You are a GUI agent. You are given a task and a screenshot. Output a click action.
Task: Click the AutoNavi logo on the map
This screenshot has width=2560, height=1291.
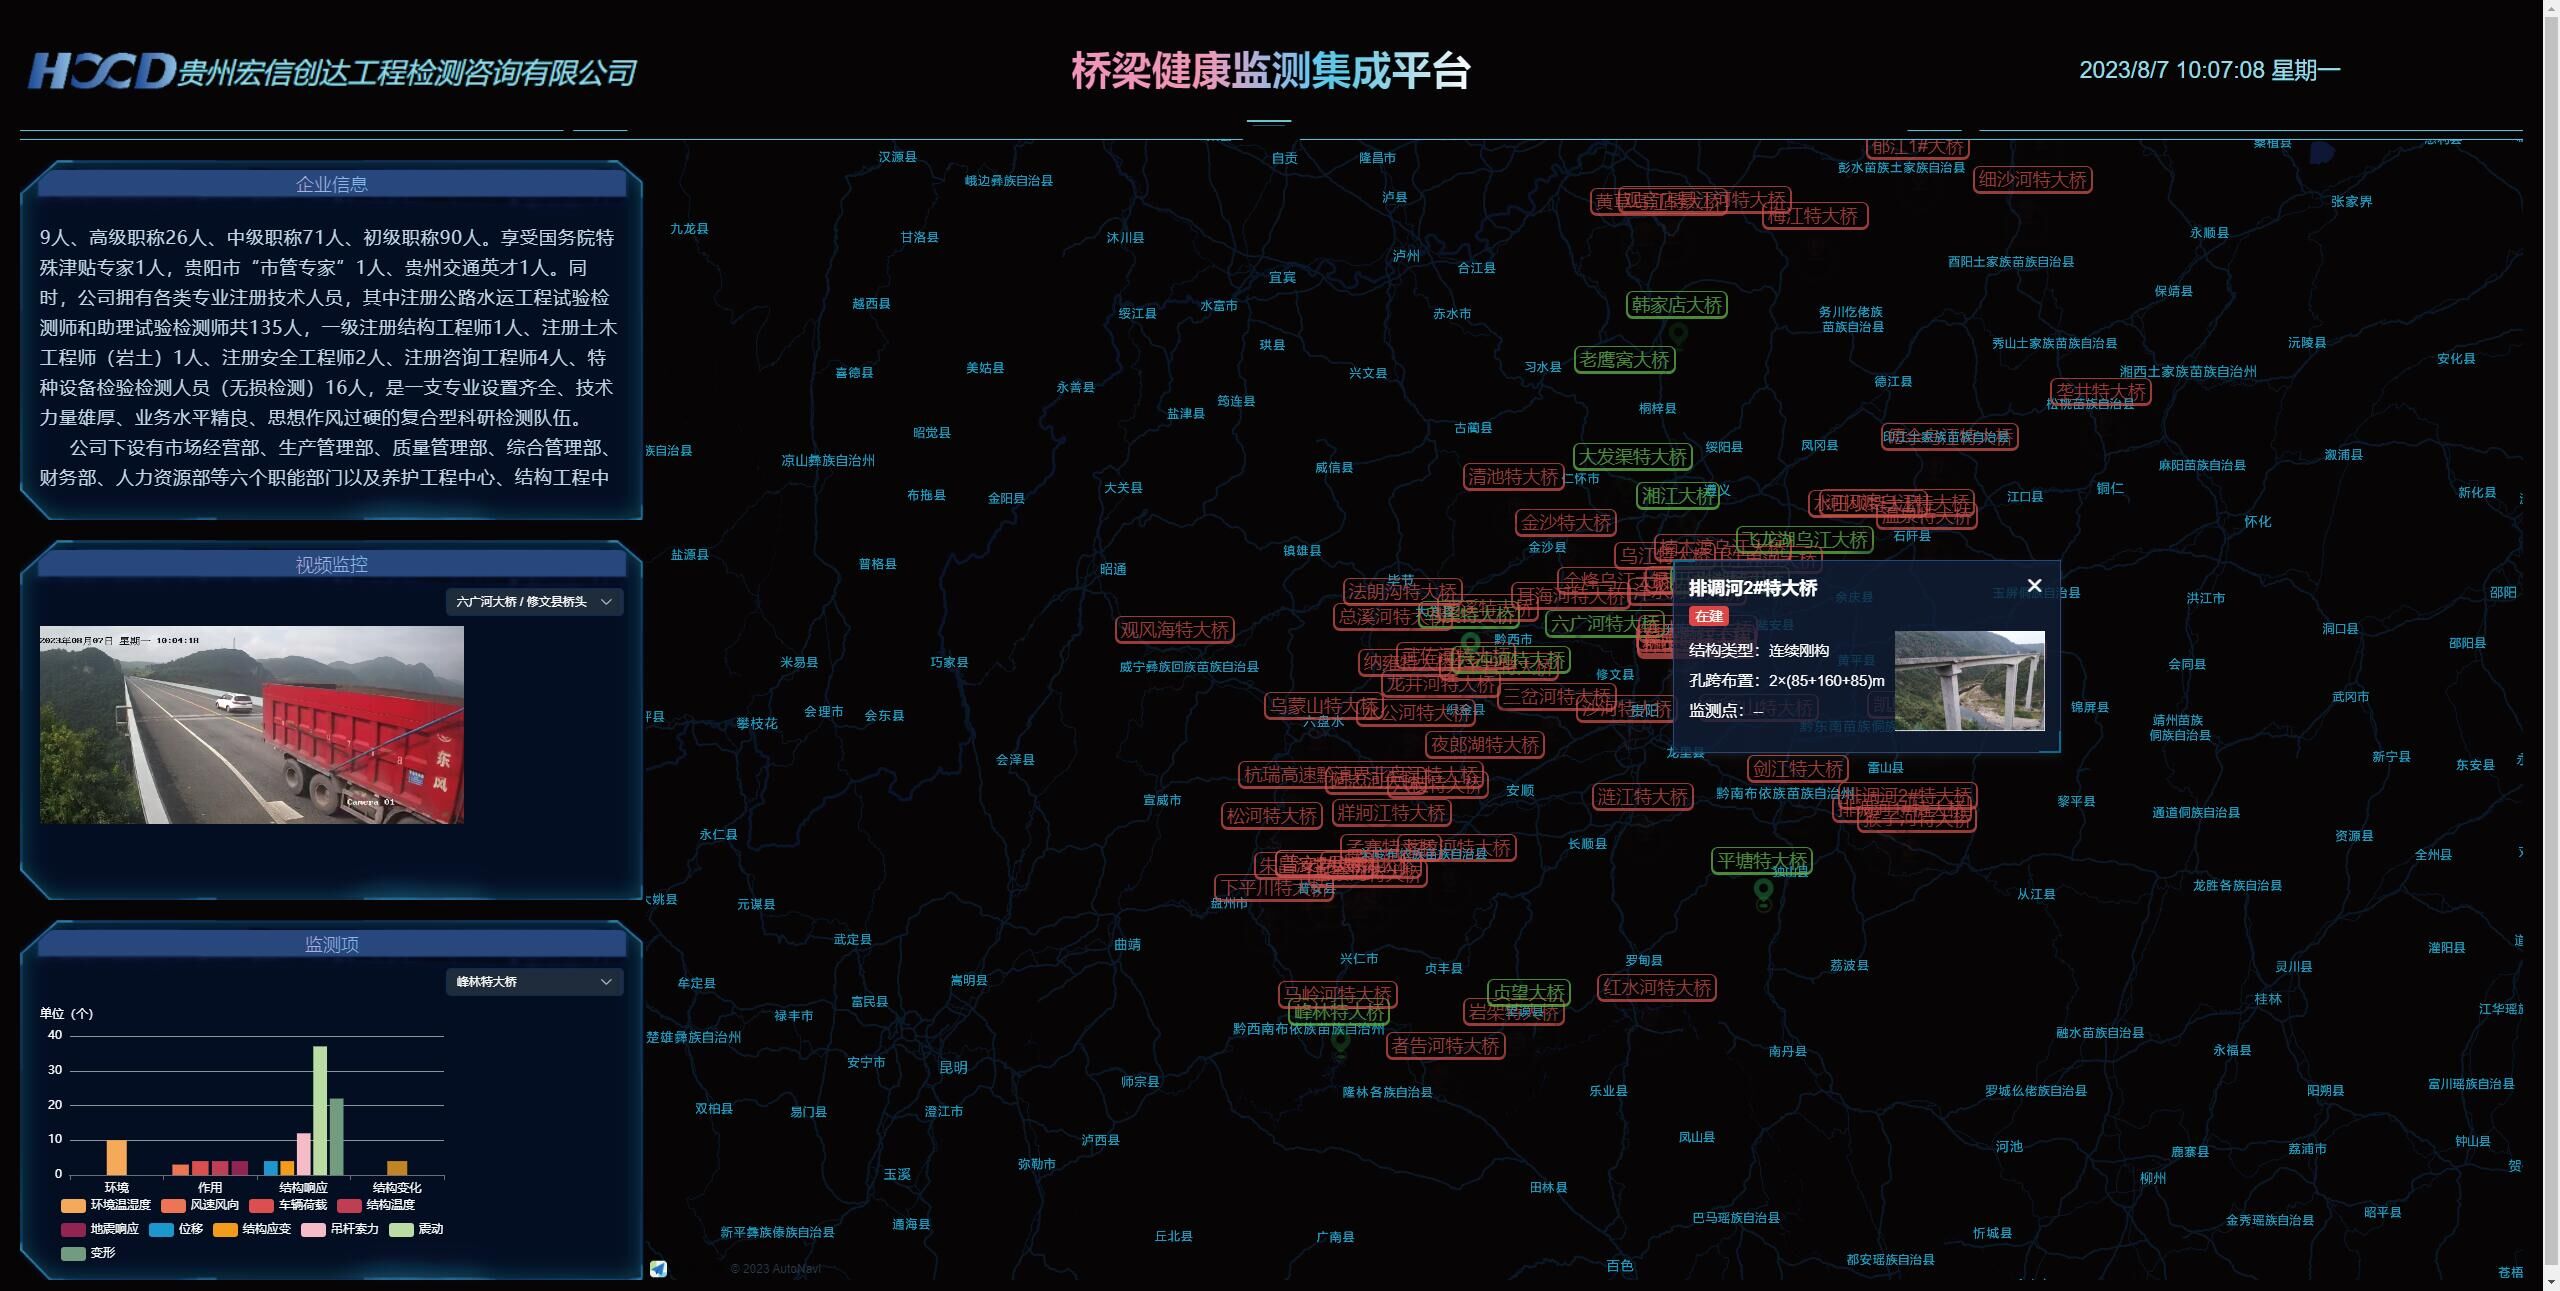(658, 1269)
